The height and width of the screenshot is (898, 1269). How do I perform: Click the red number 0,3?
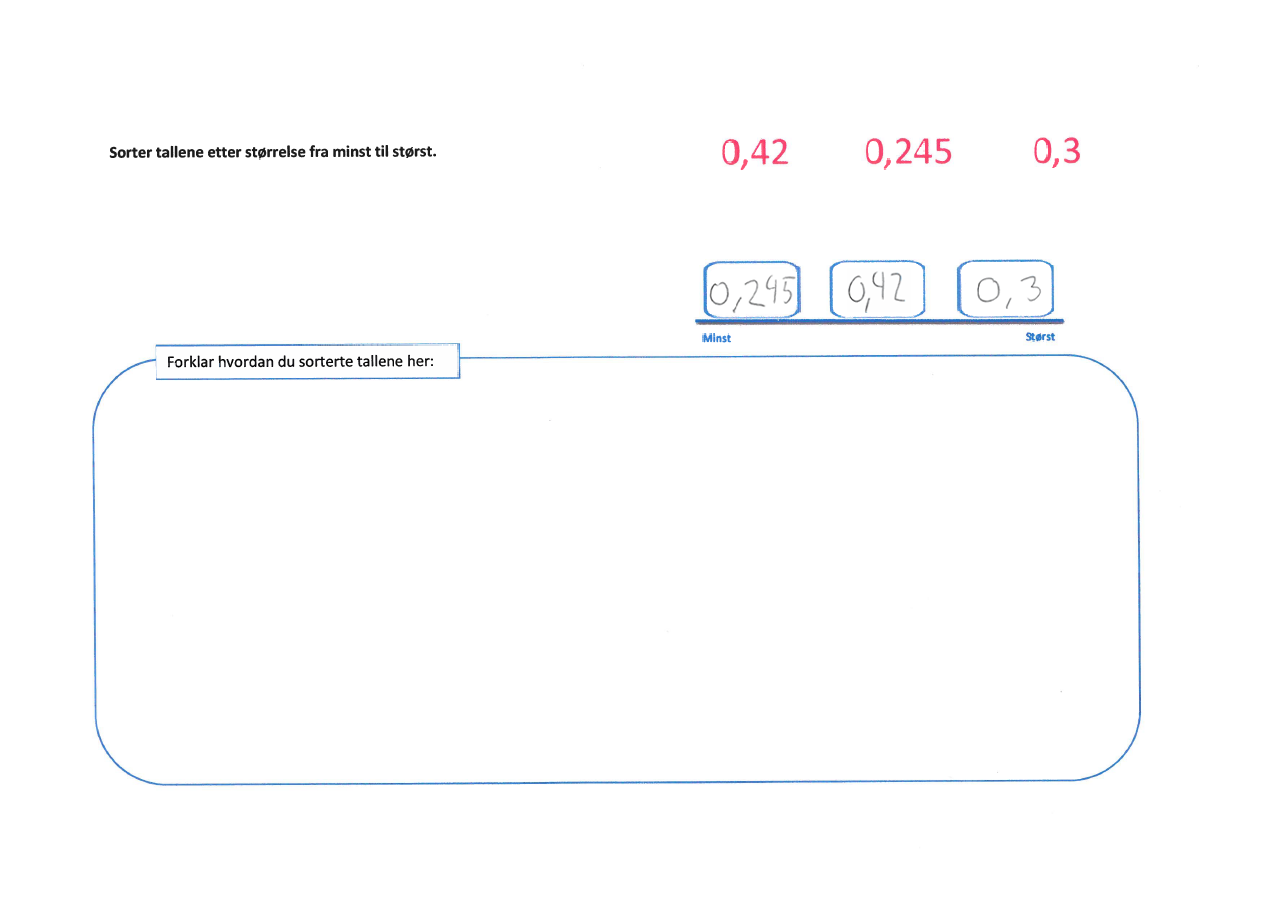coord(1057,151)
